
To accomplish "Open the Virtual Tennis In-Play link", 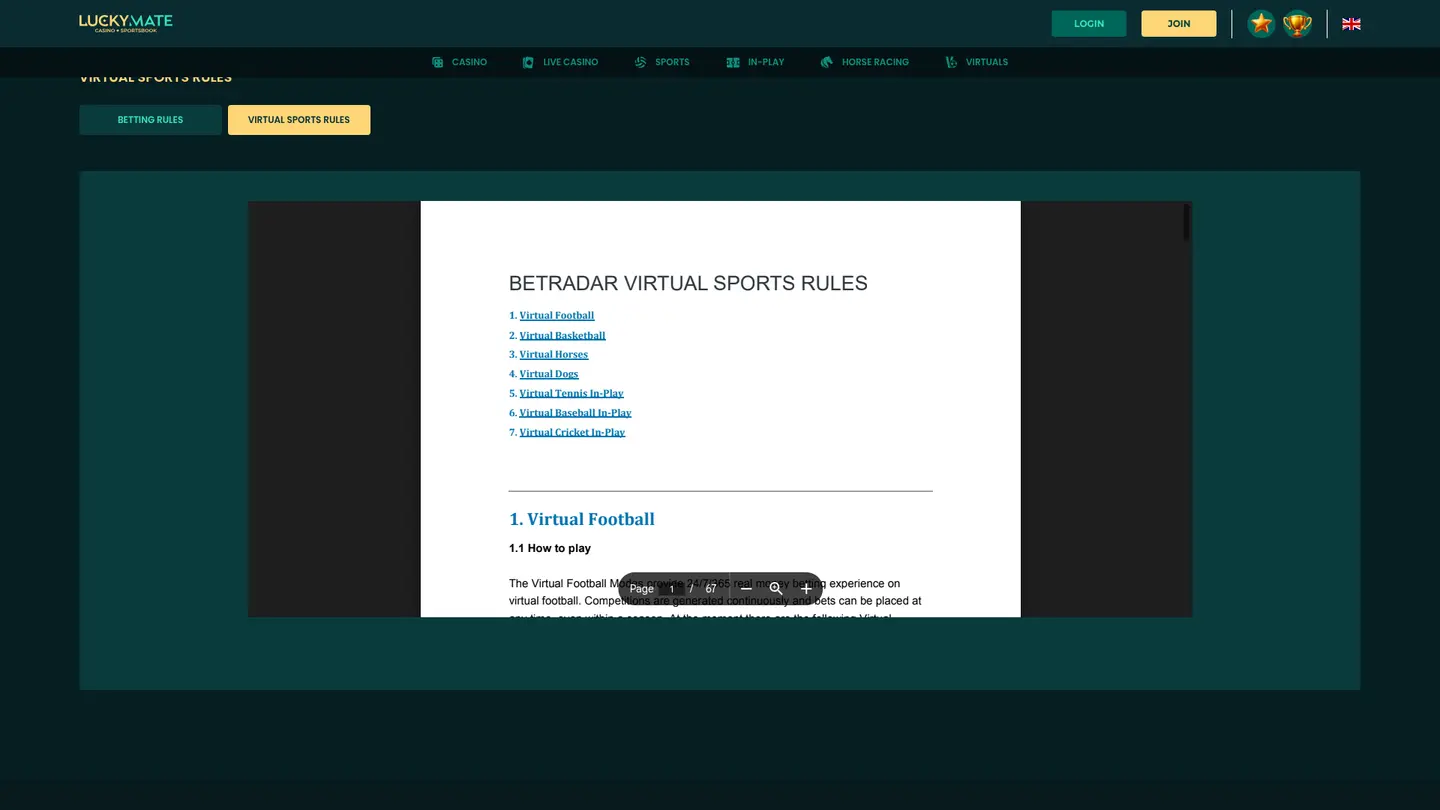I will (x=572, y=394).
